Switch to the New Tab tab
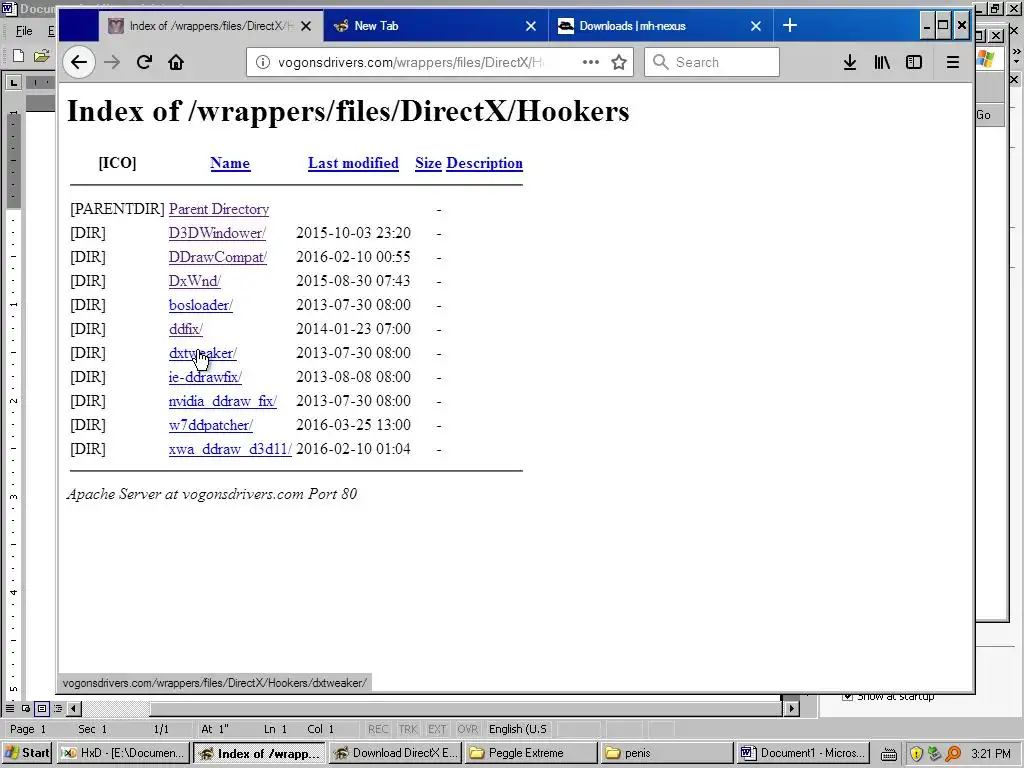Viewport: 1024px width, 768px height. click(x=434, y=26)
